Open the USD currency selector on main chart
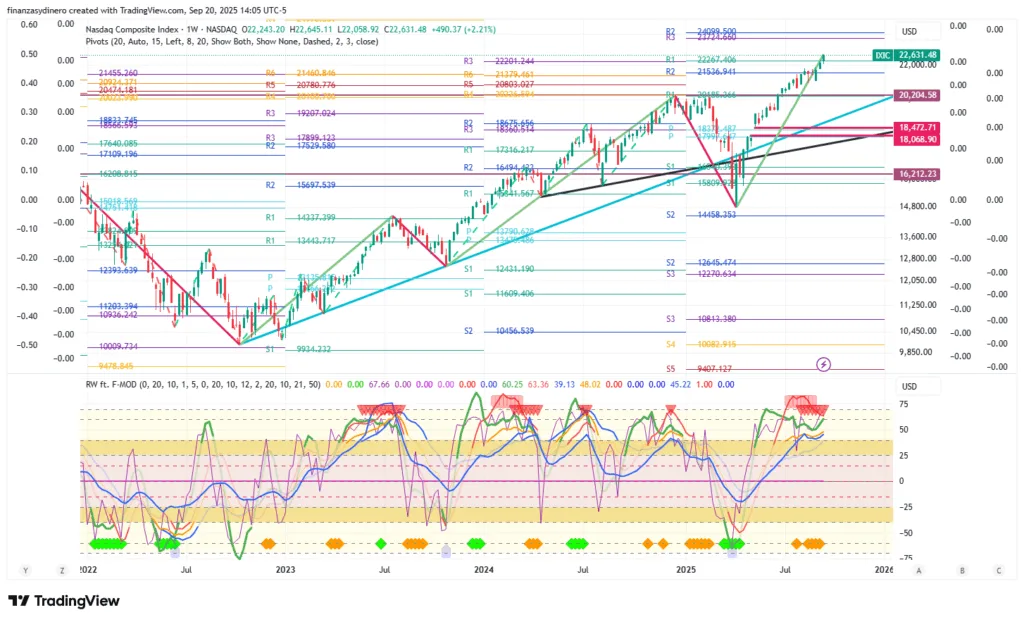The width and height of the screenshot is (1024, 622). pos(917,31)
